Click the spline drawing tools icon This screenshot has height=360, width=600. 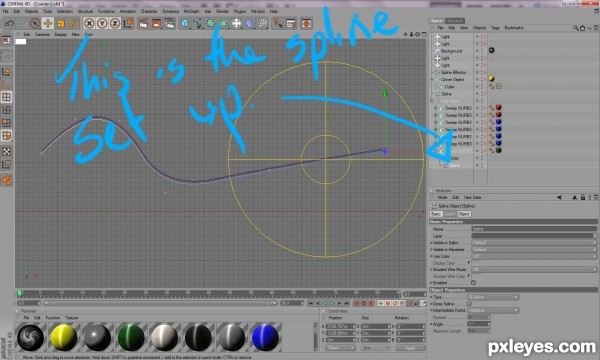[x=198, y=24]
